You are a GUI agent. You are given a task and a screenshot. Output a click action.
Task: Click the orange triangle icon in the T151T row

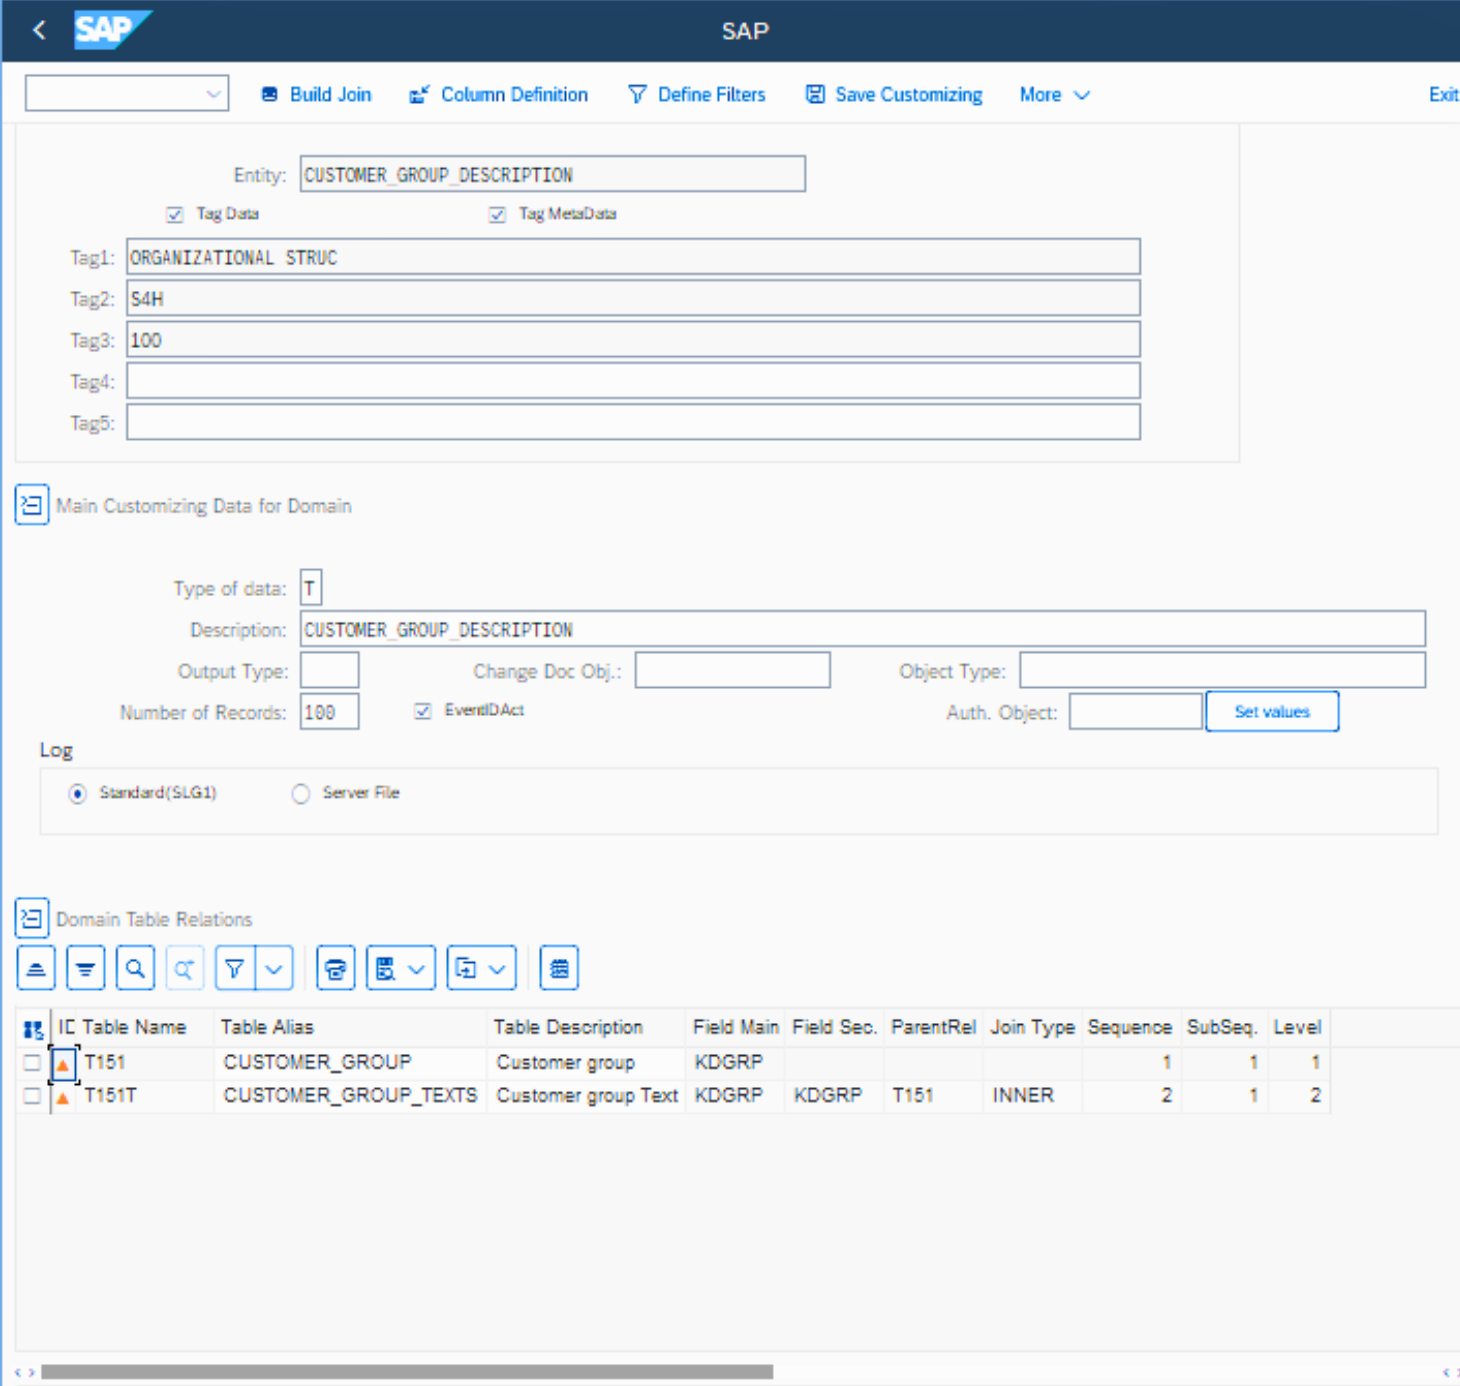63,1097
